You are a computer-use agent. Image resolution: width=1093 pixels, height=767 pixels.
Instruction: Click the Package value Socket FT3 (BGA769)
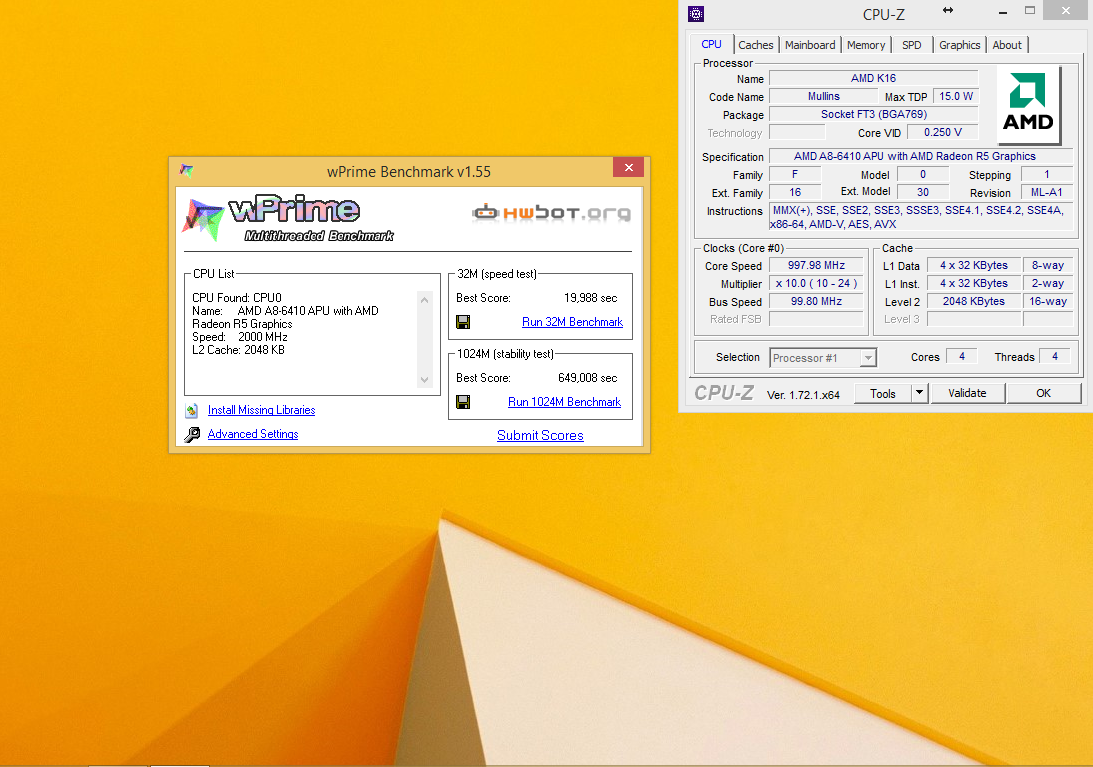(873, 115)
